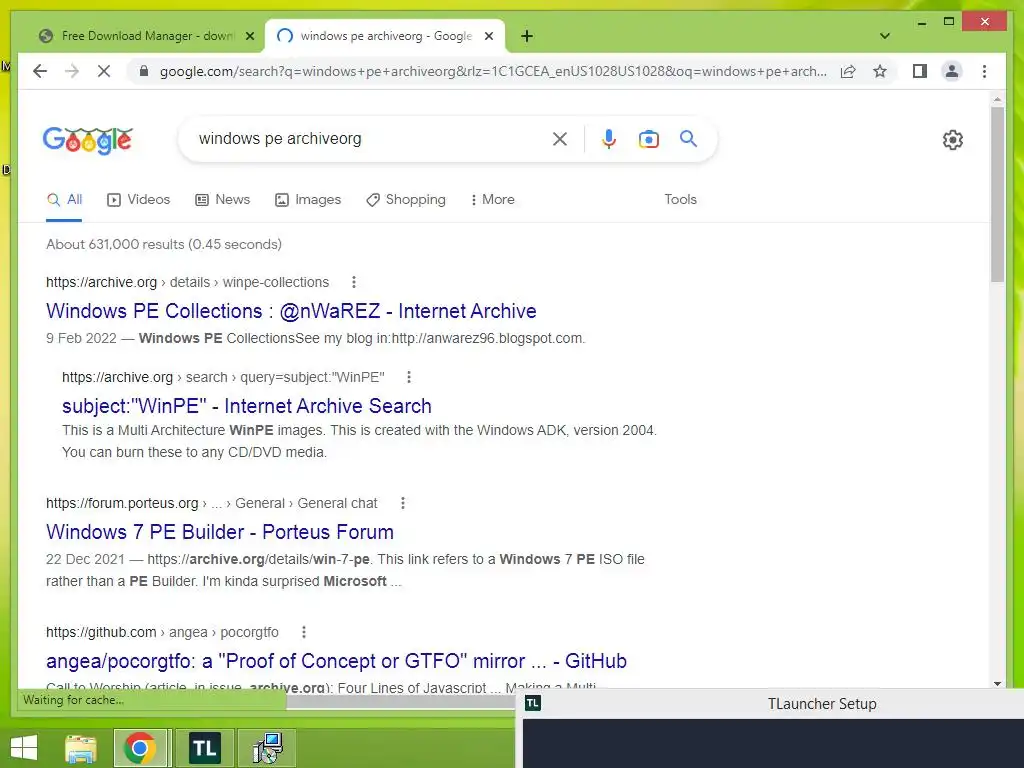Image resolution: width=1024 pixels, height=768 pixels.
Task: Open the Chrome profile menu
Action: click(952, 71)
